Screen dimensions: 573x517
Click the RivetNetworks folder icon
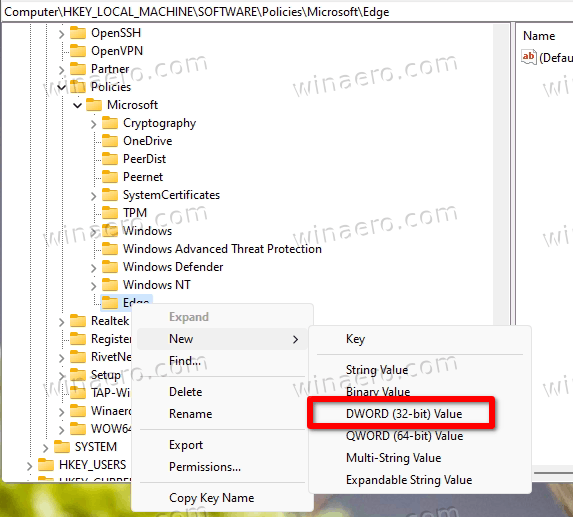pos(78,356)
